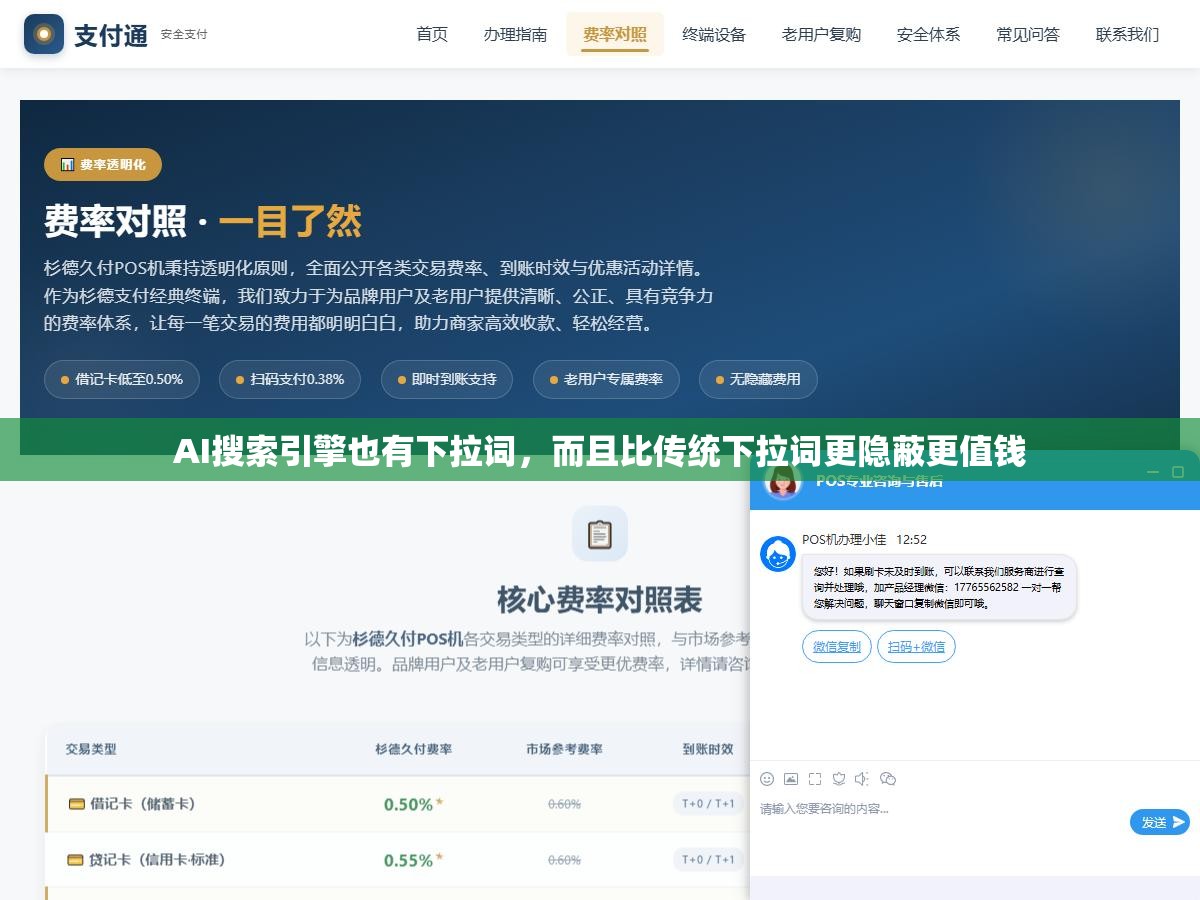Open the 安全体系 navigation item
Viewport: 1200px width, 900px height.
pos(928,34)
